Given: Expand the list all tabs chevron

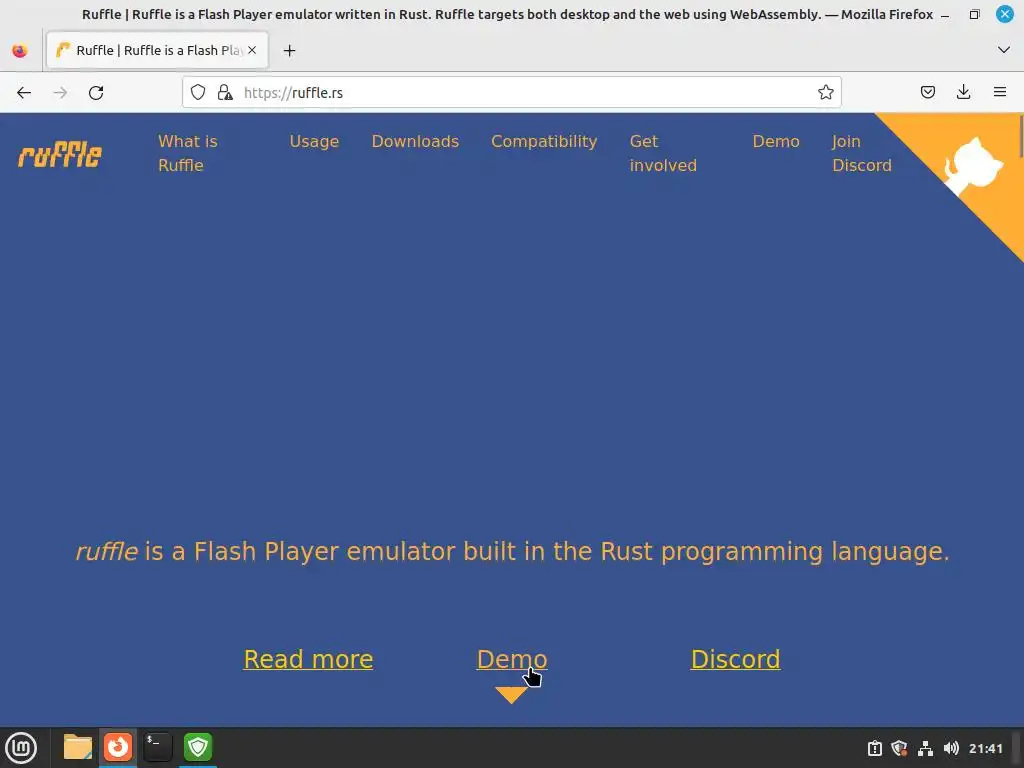Looking at the screenshot, I should [1004, 50].
